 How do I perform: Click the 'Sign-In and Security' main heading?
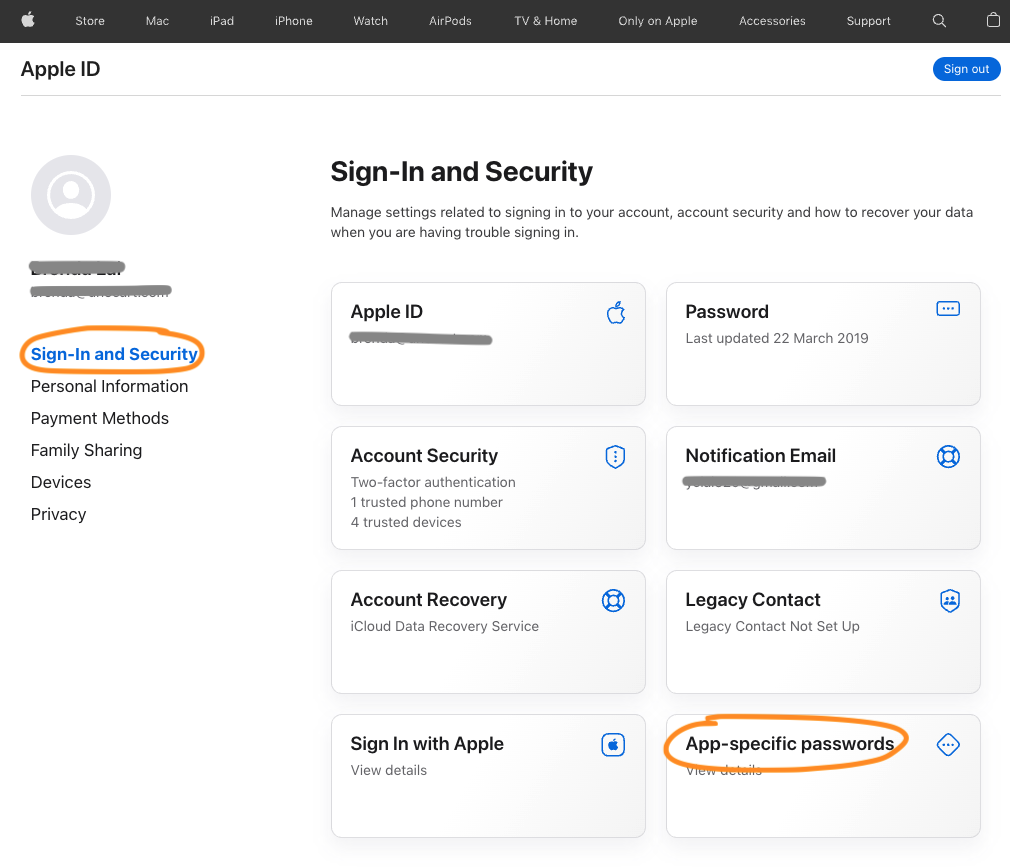(x=461, y=172)
